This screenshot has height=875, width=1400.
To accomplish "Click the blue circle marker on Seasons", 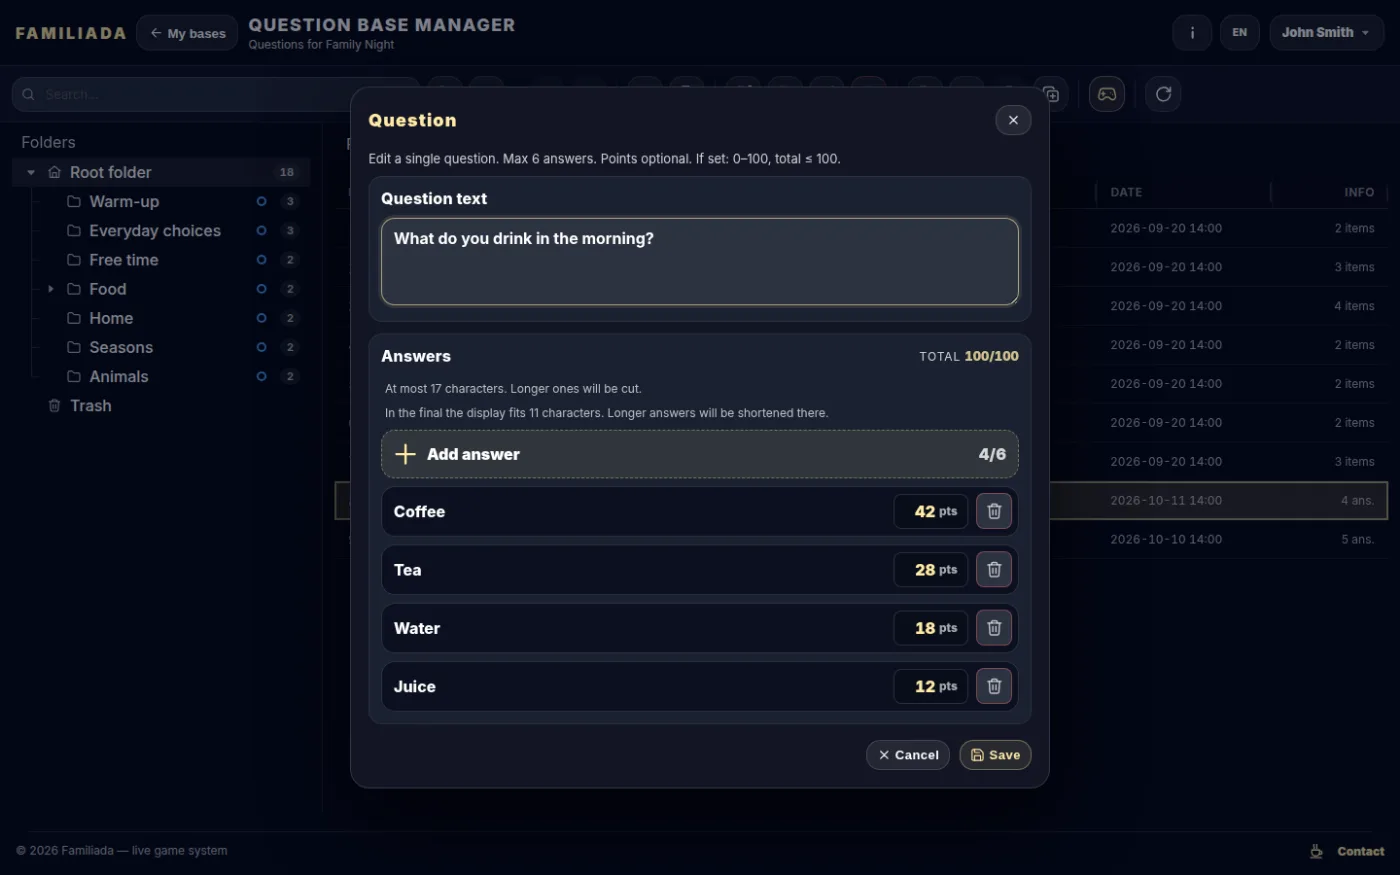I will click(261, 347).
